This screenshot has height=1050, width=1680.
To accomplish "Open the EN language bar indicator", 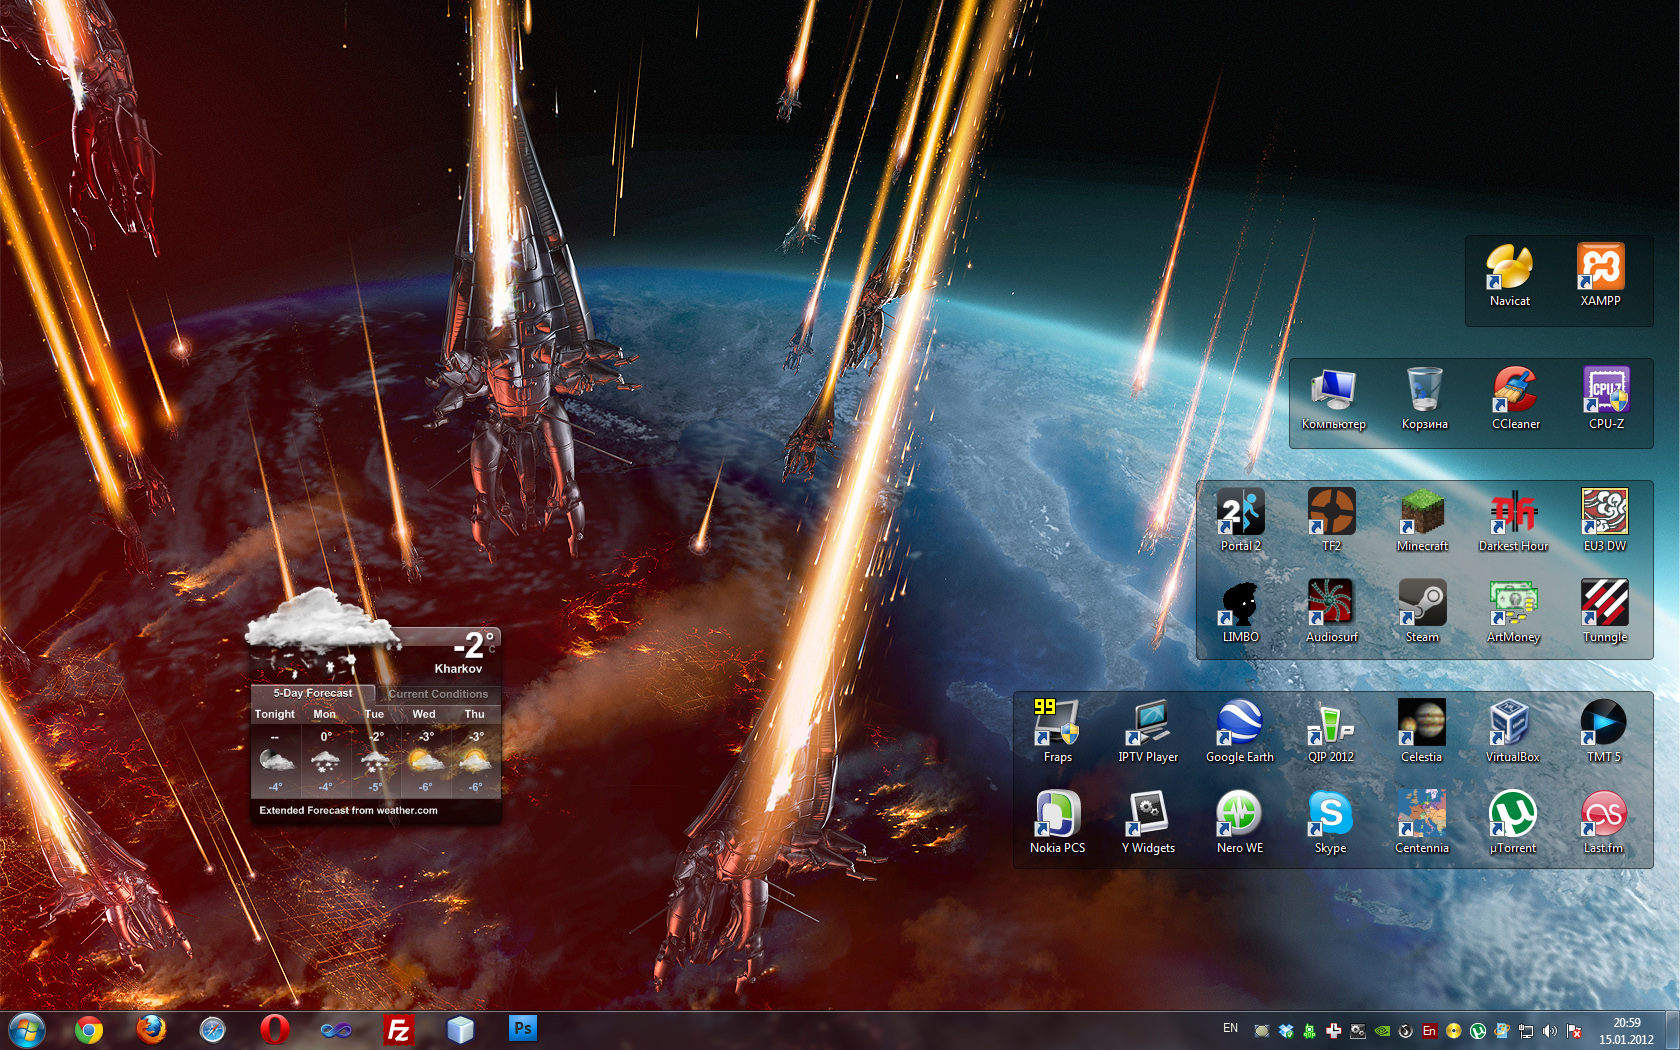I will pyautogui.click(x=1230, y=1028).
